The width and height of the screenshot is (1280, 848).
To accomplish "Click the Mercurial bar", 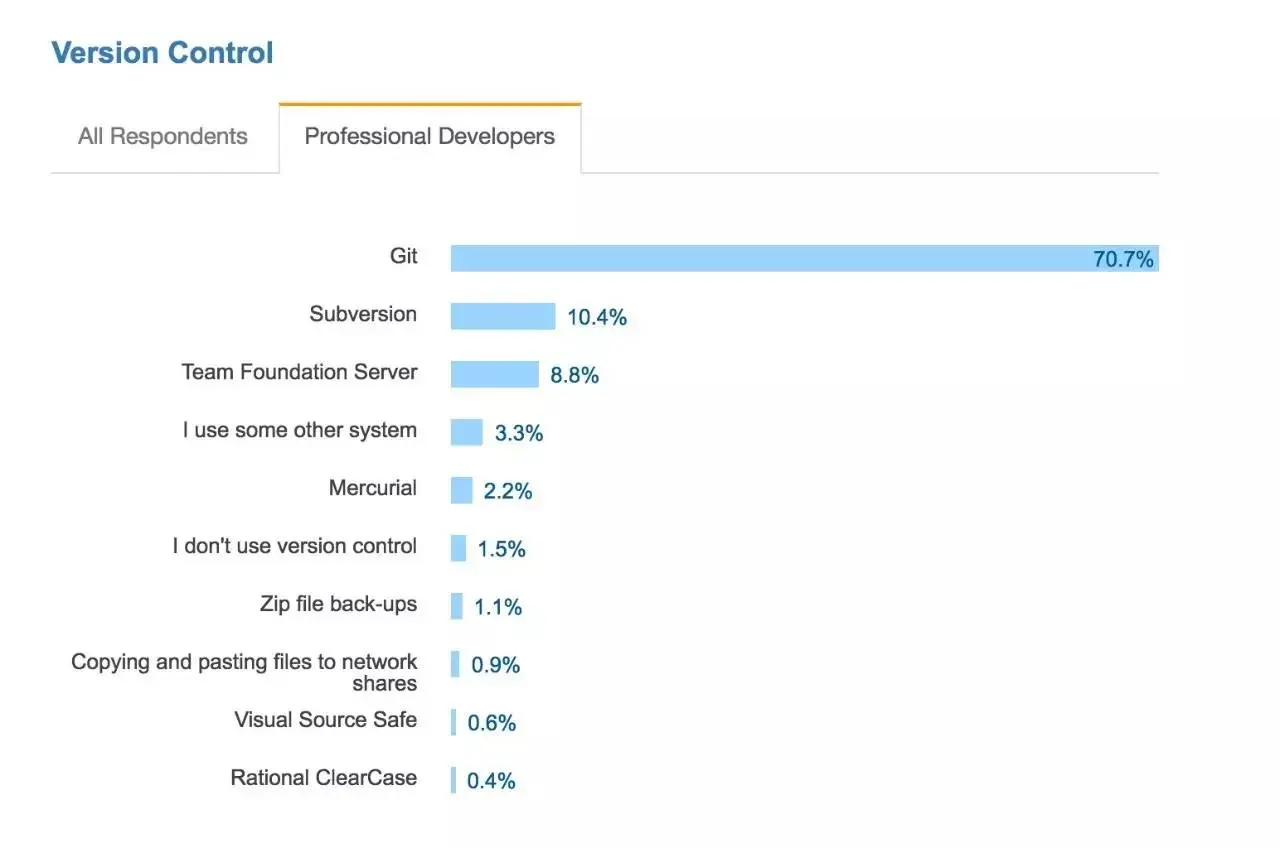I will click(x=461, y=491).
